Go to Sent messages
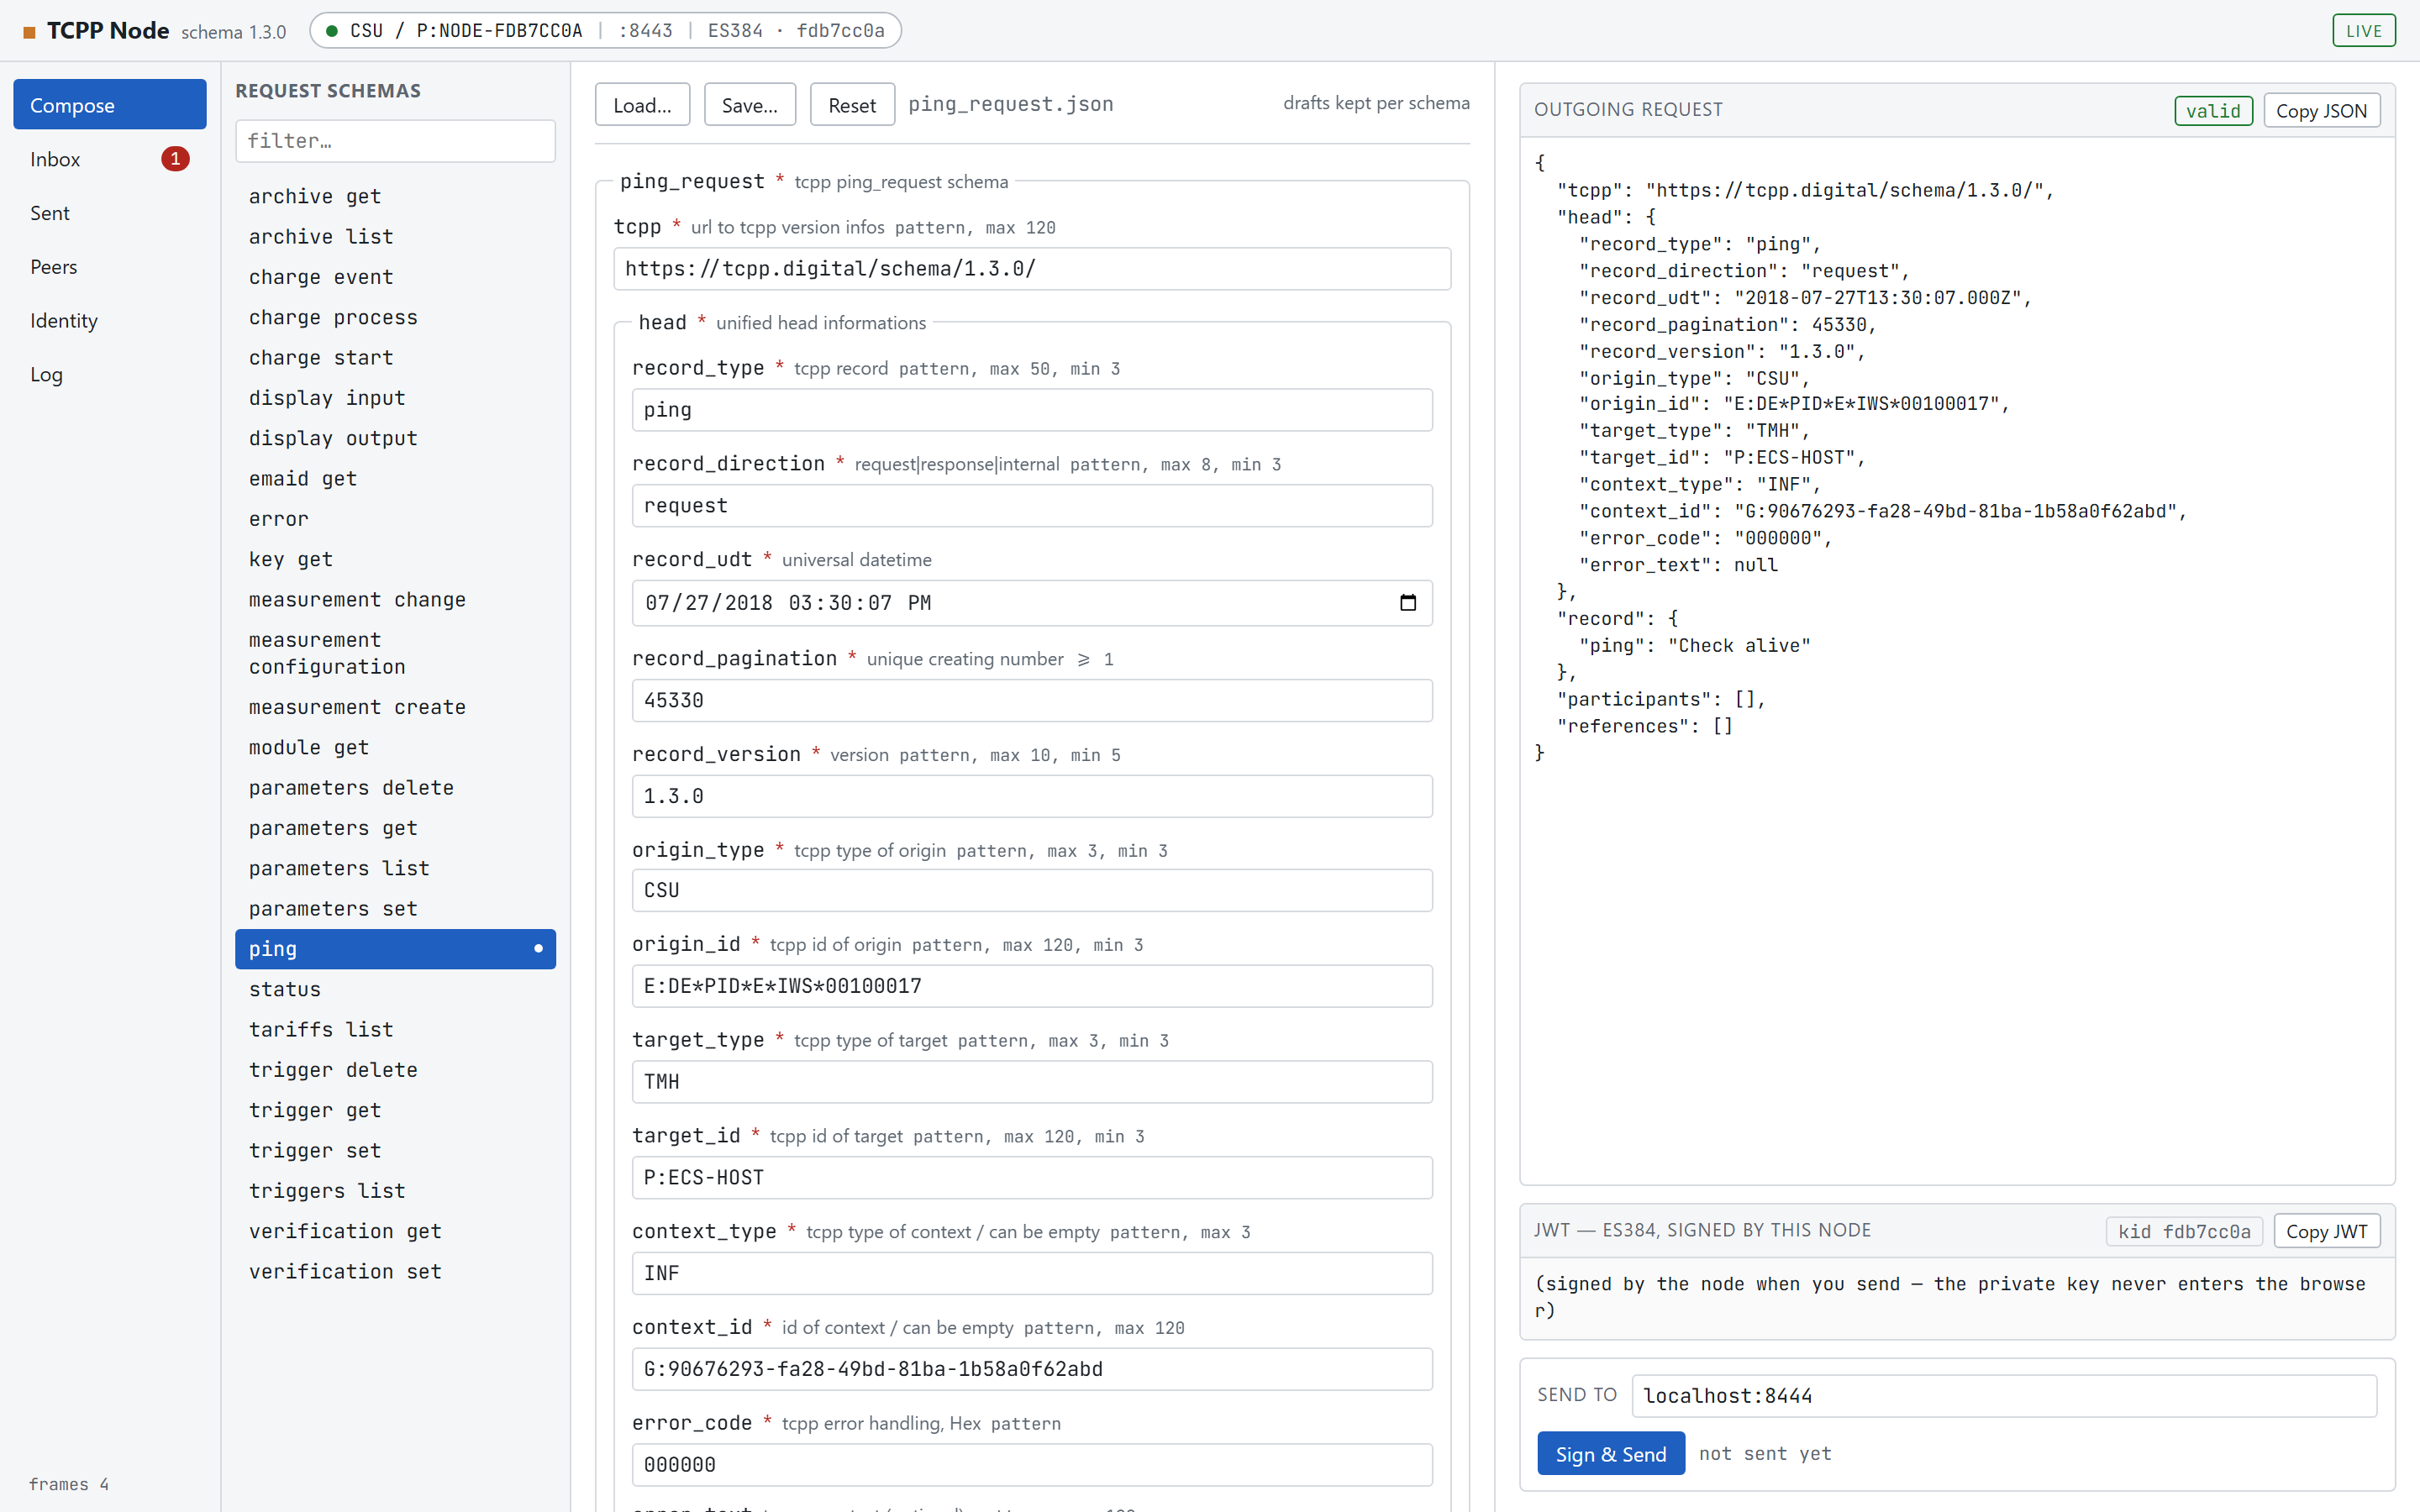 pyautogui.click(x=110, y=213)
